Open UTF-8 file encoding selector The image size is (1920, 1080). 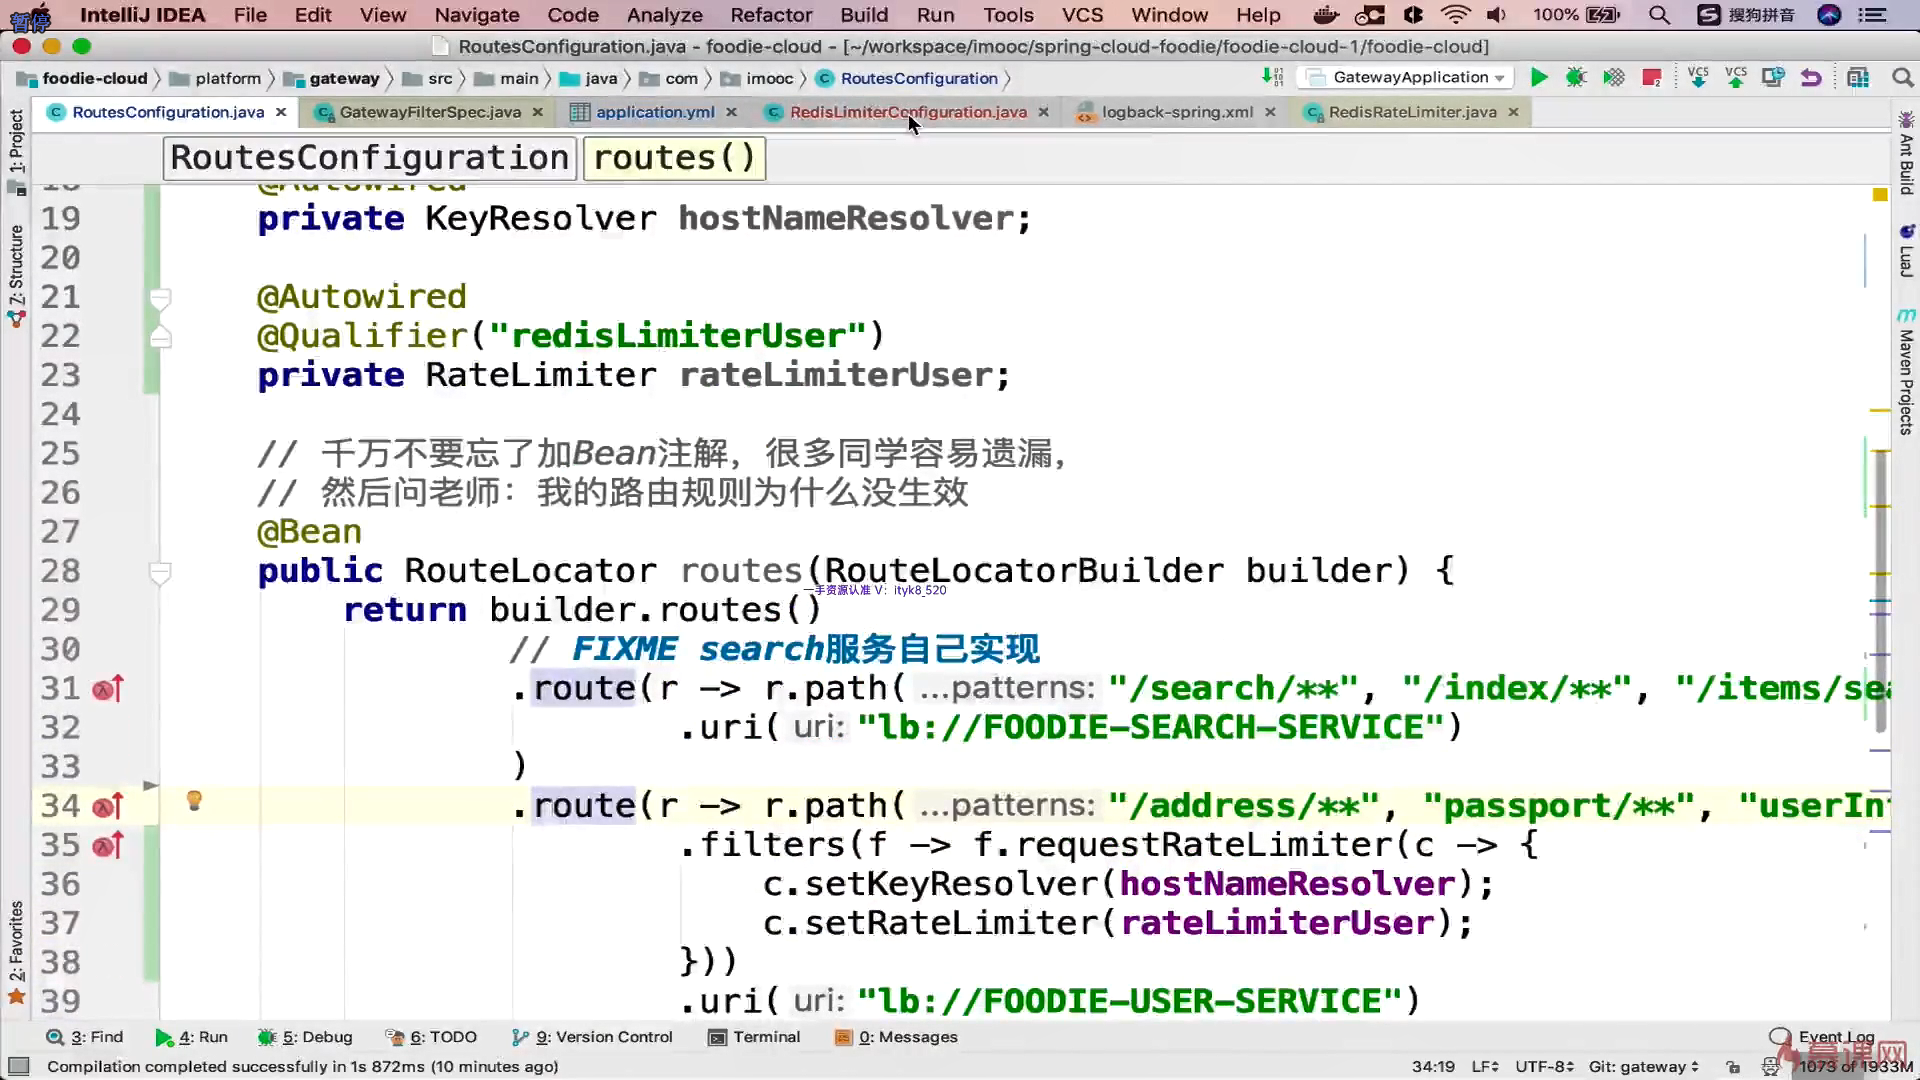1544,1067
